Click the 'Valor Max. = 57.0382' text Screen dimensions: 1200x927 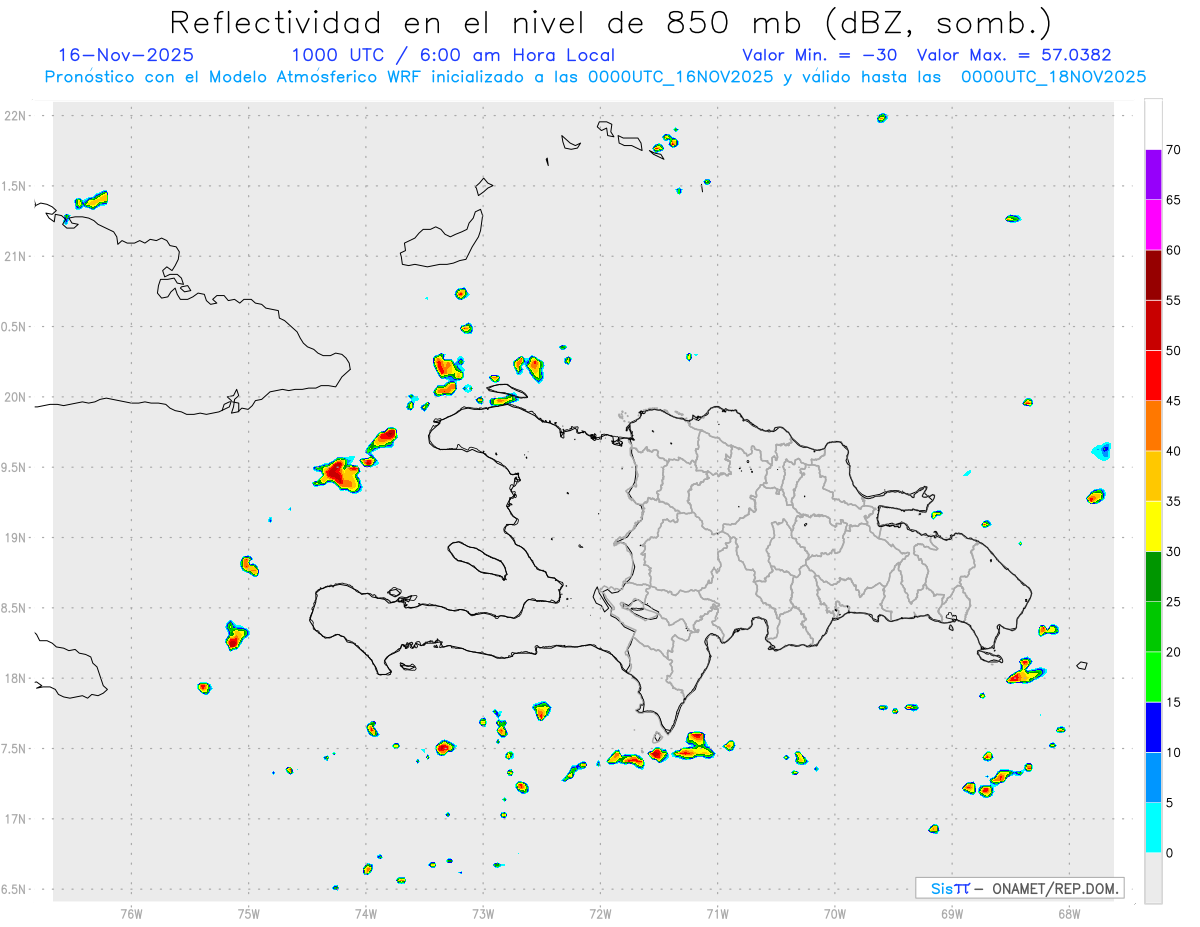[x=1014, y=55]
